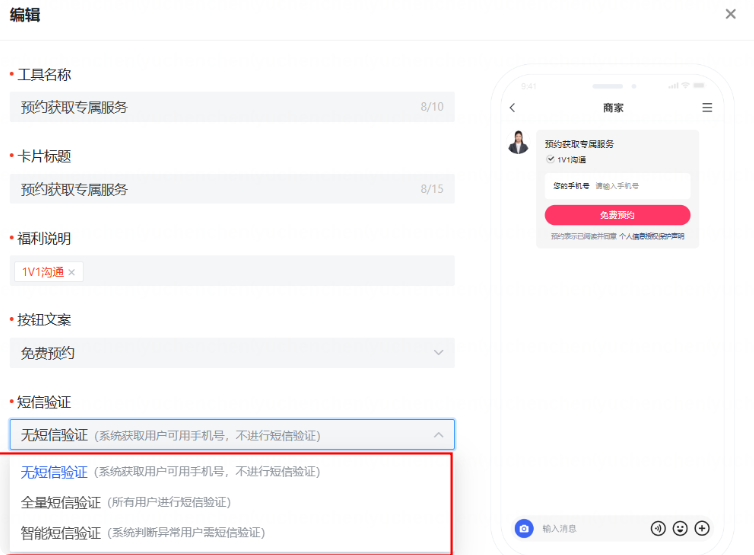754x555 pixels.
Task: Open the 按钮文案 dropdown showing 免费预约
Action: tap(232, 353)
